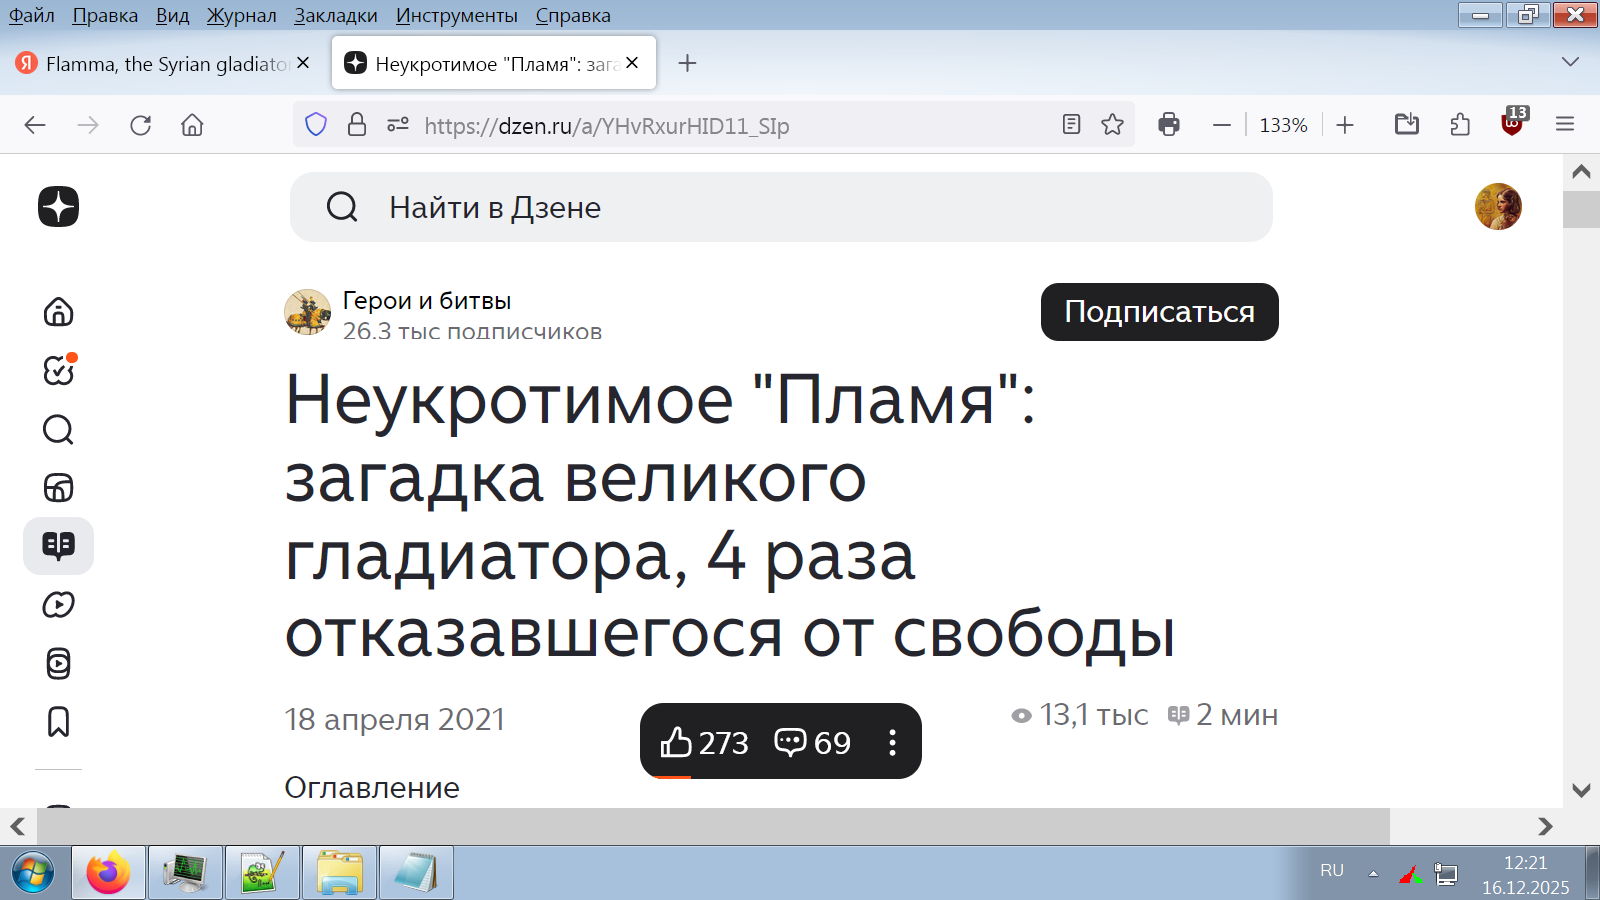
Task: Open the three-dot more options menu
Action: point(892,742)
